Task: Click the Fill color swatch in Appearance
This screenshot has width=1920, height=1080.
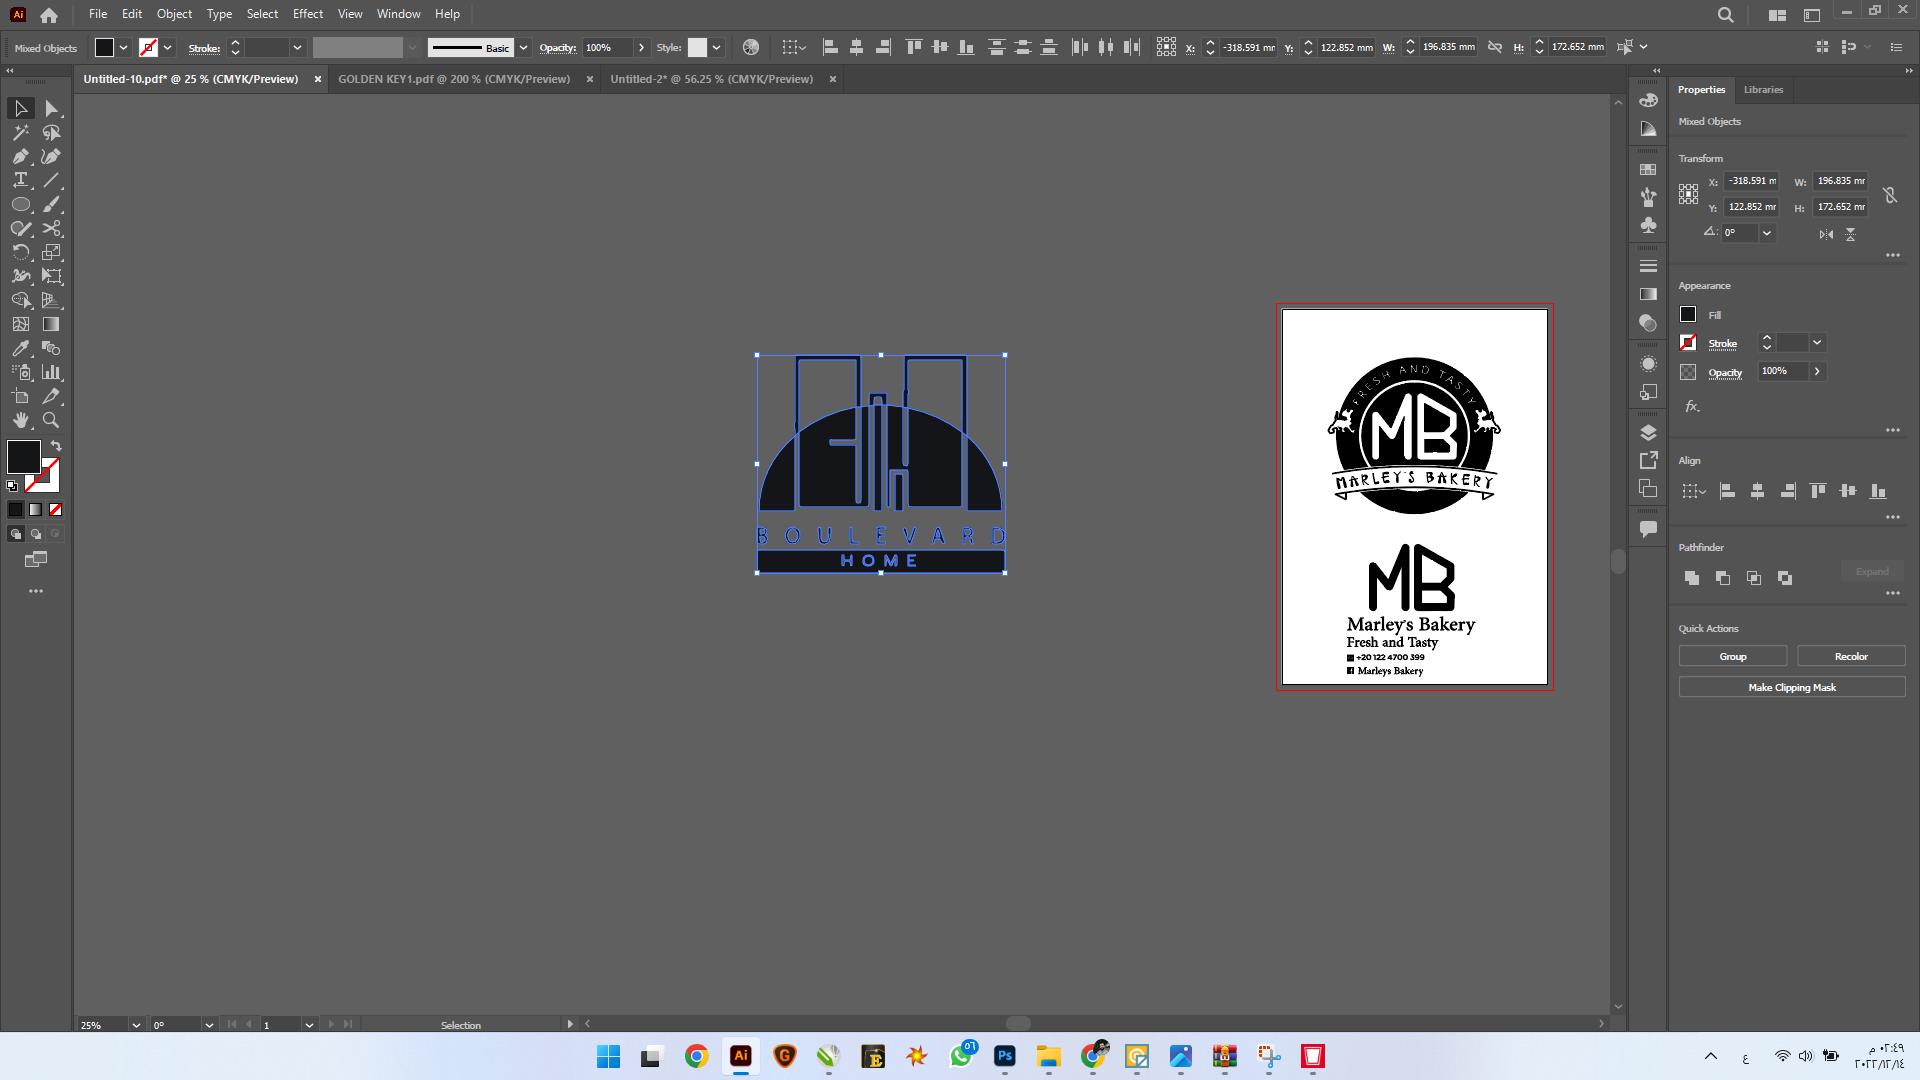Action: 1688,315
